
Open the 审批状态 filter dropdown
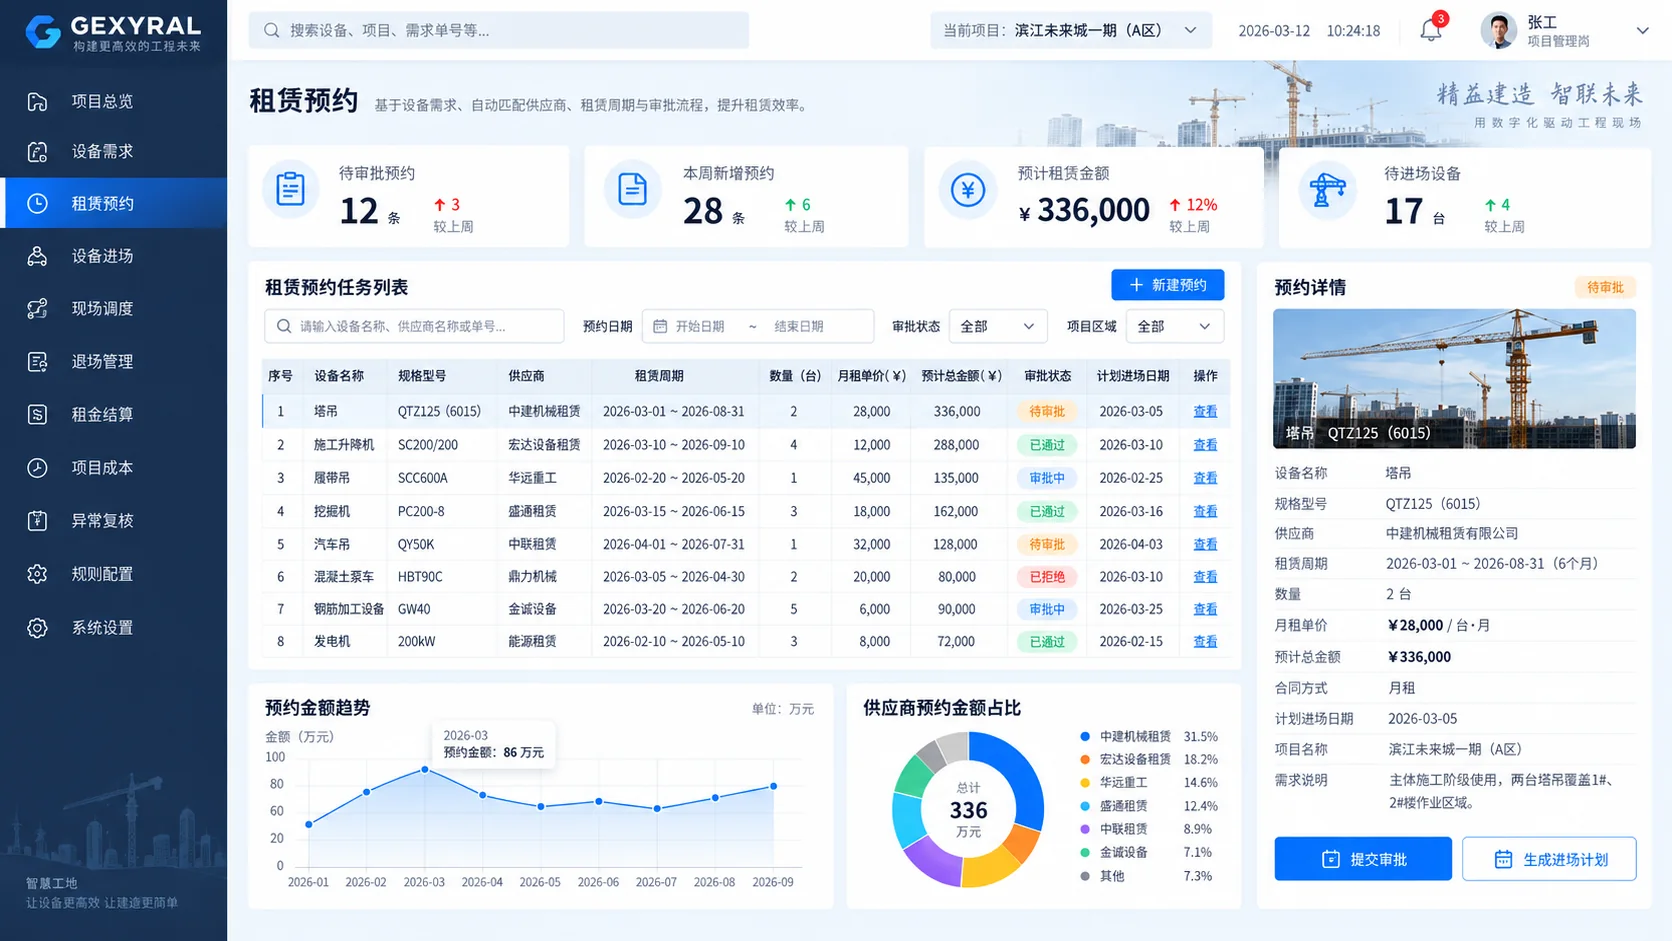point(997,326)
